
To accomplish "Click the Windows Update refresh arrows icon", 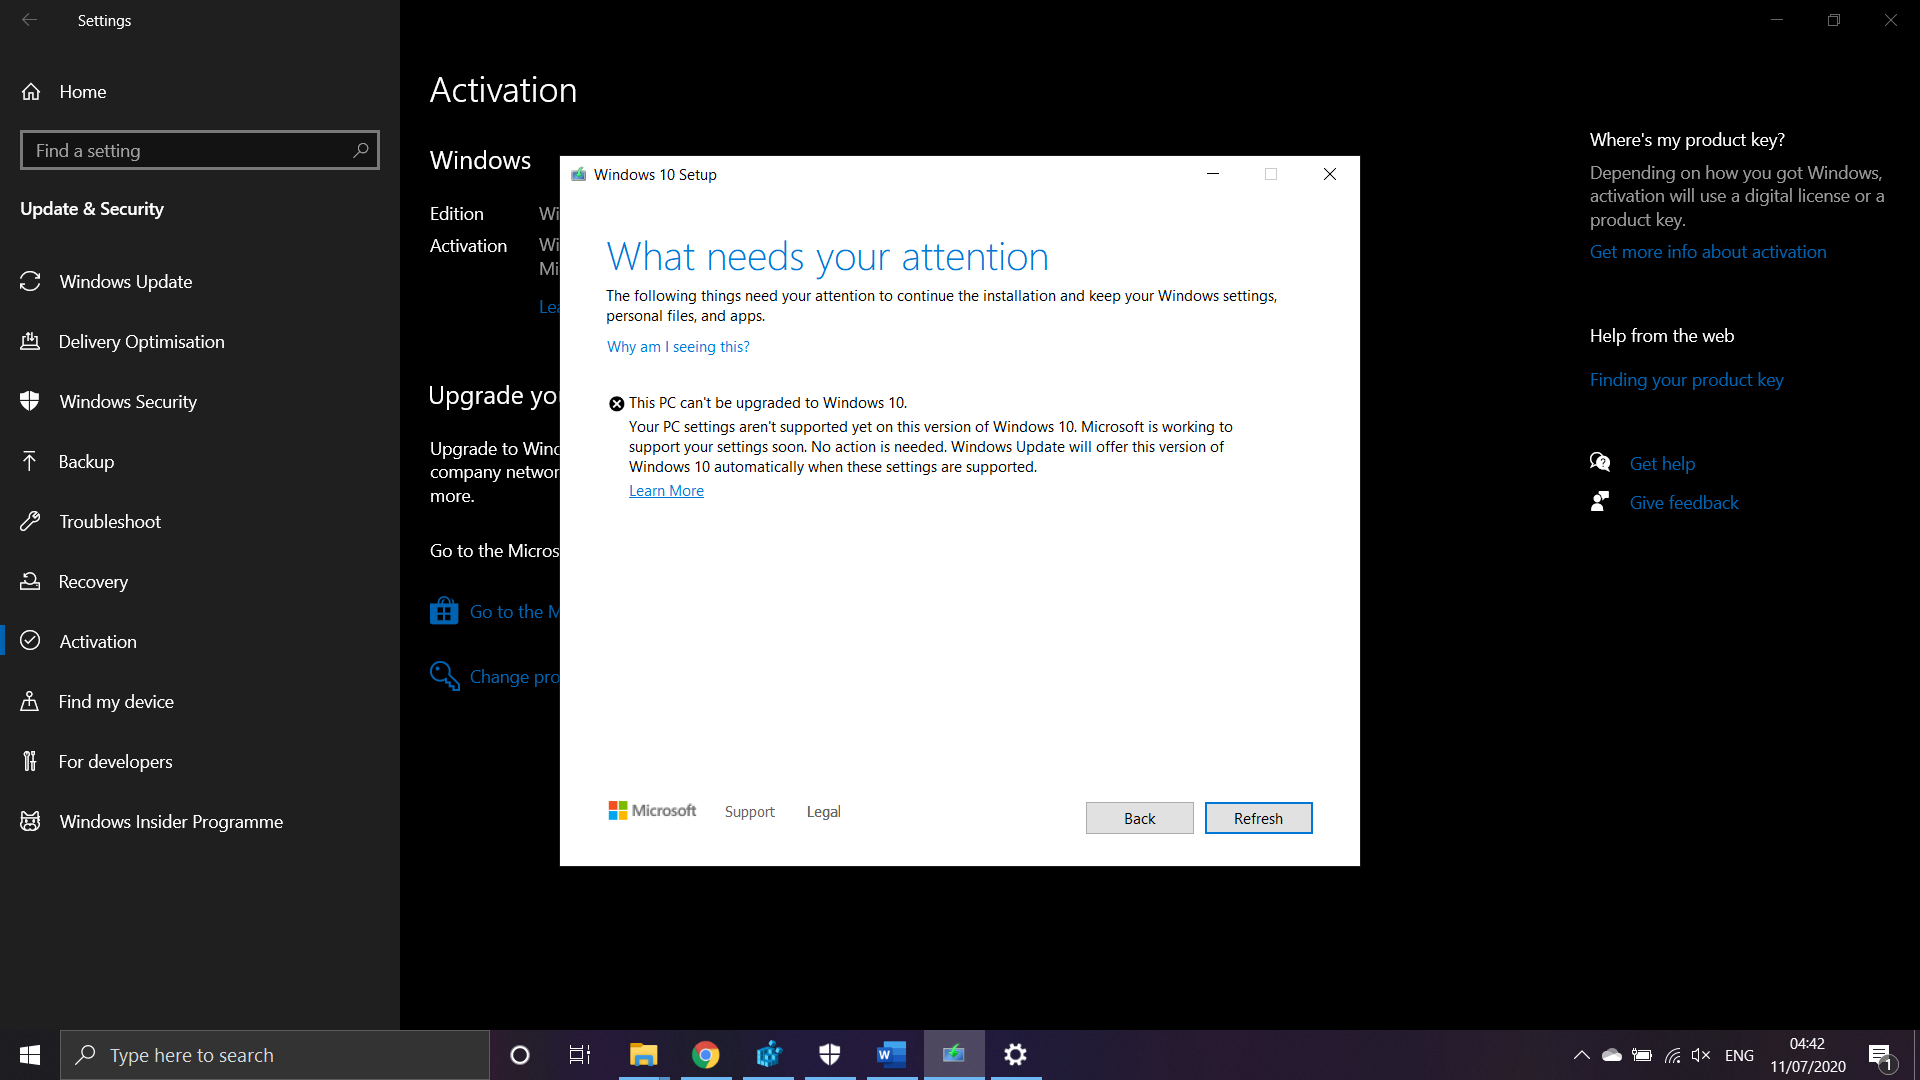I will tap(30, 281).
